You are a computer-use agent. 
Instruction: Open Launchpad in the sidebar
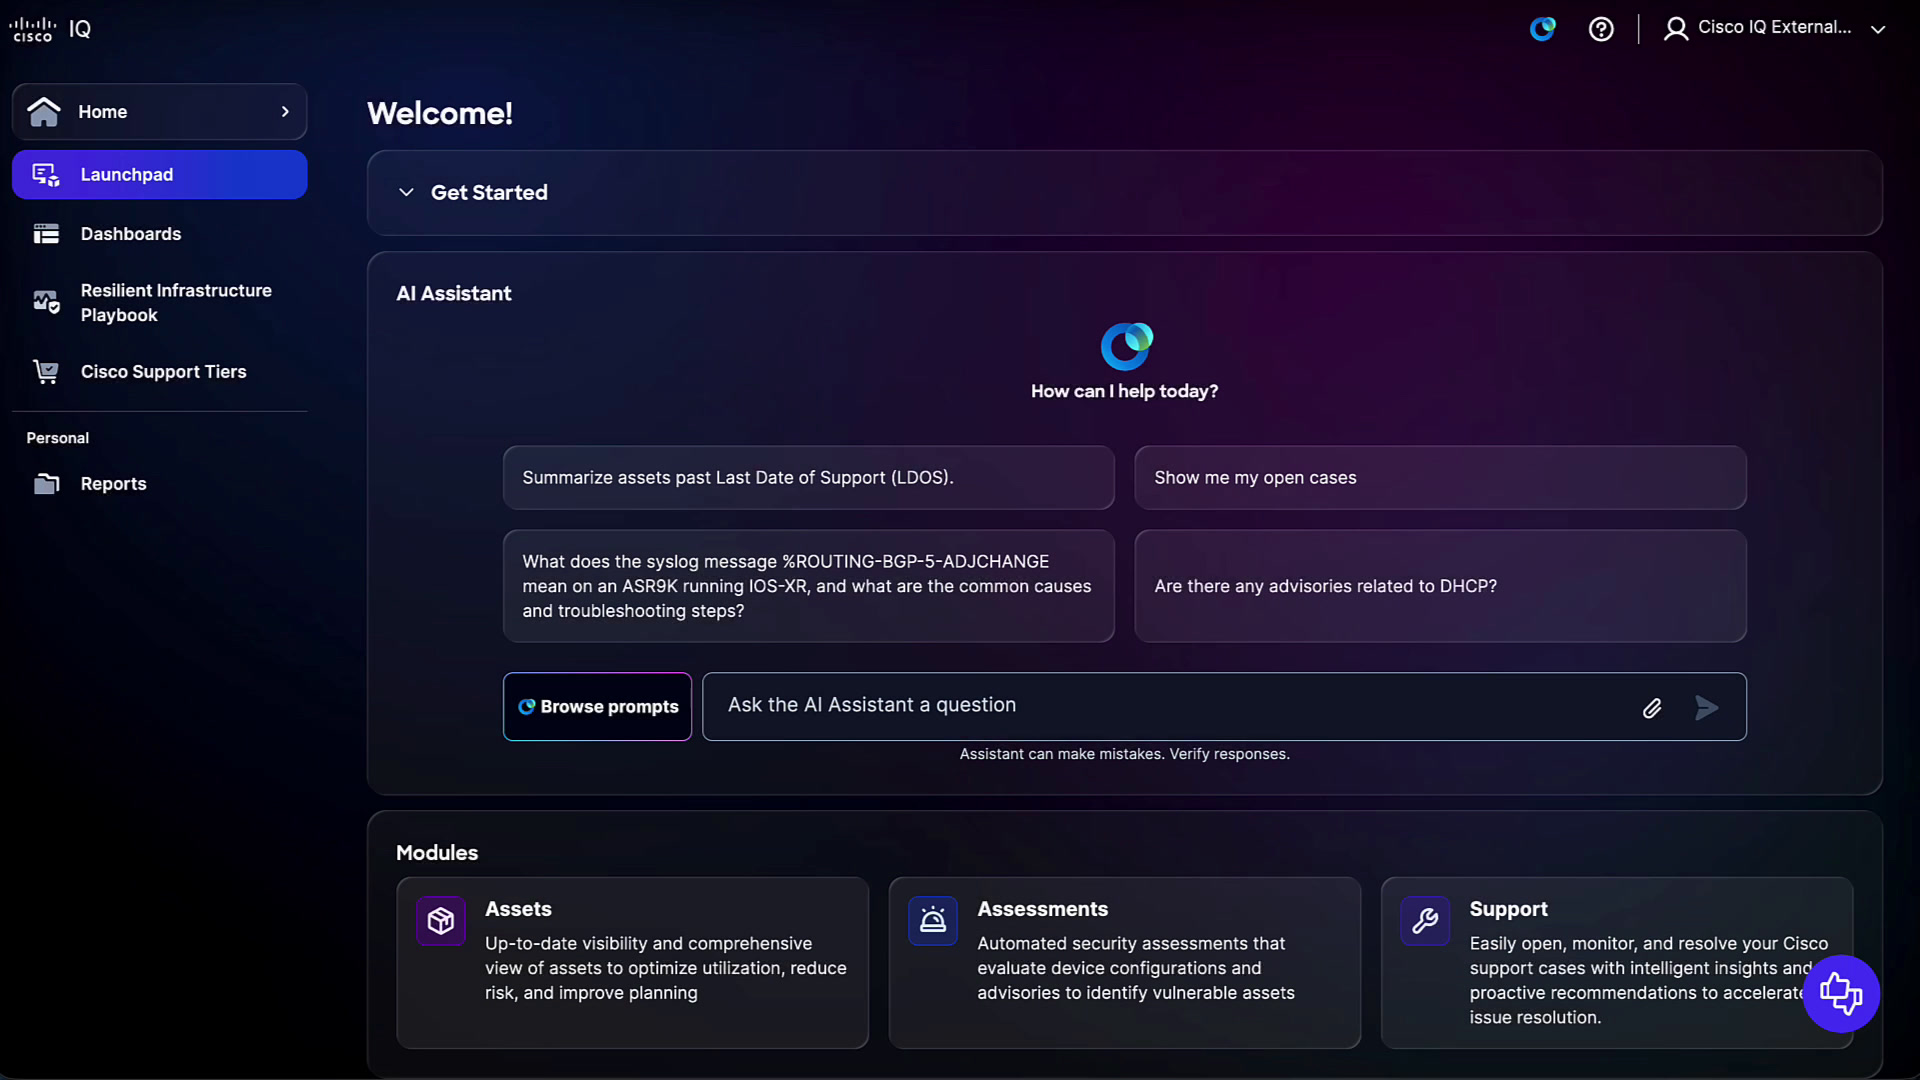coord(160,175)
